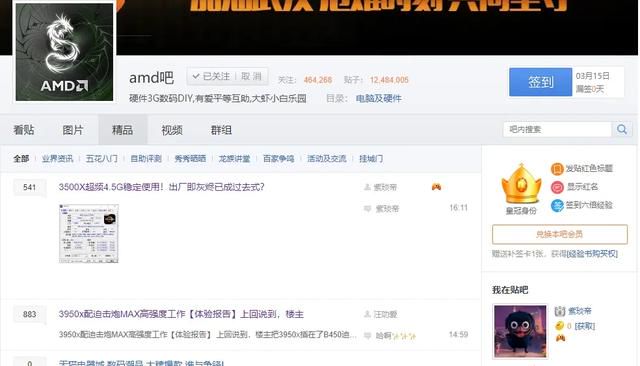Click the blue 签到 sign-in button
Image resolution: width=640 pixels, height=366 pixels.
pyautogui.click(x=540, y=82)
